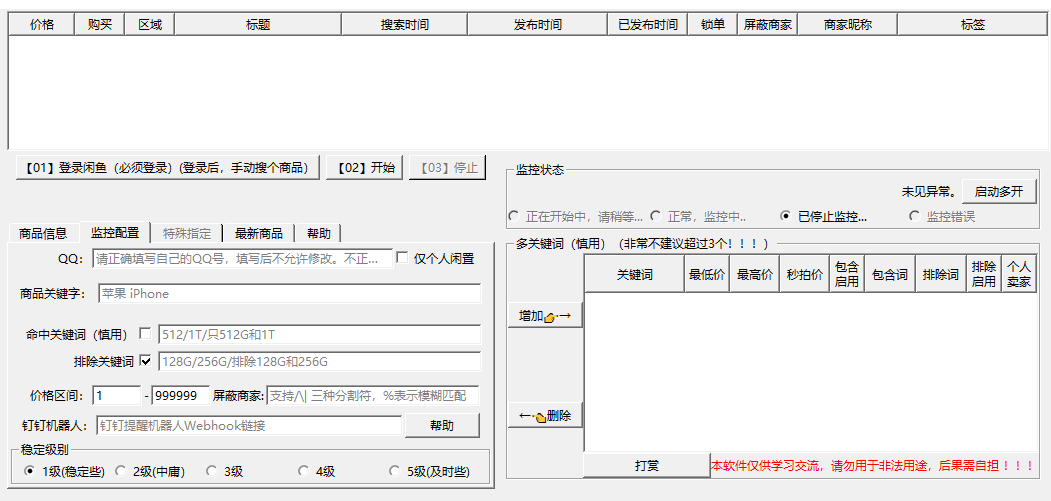Viewport: 1051px width, 501px height.
Task: Click the 排除词 column header
Action: click(941, 274)
